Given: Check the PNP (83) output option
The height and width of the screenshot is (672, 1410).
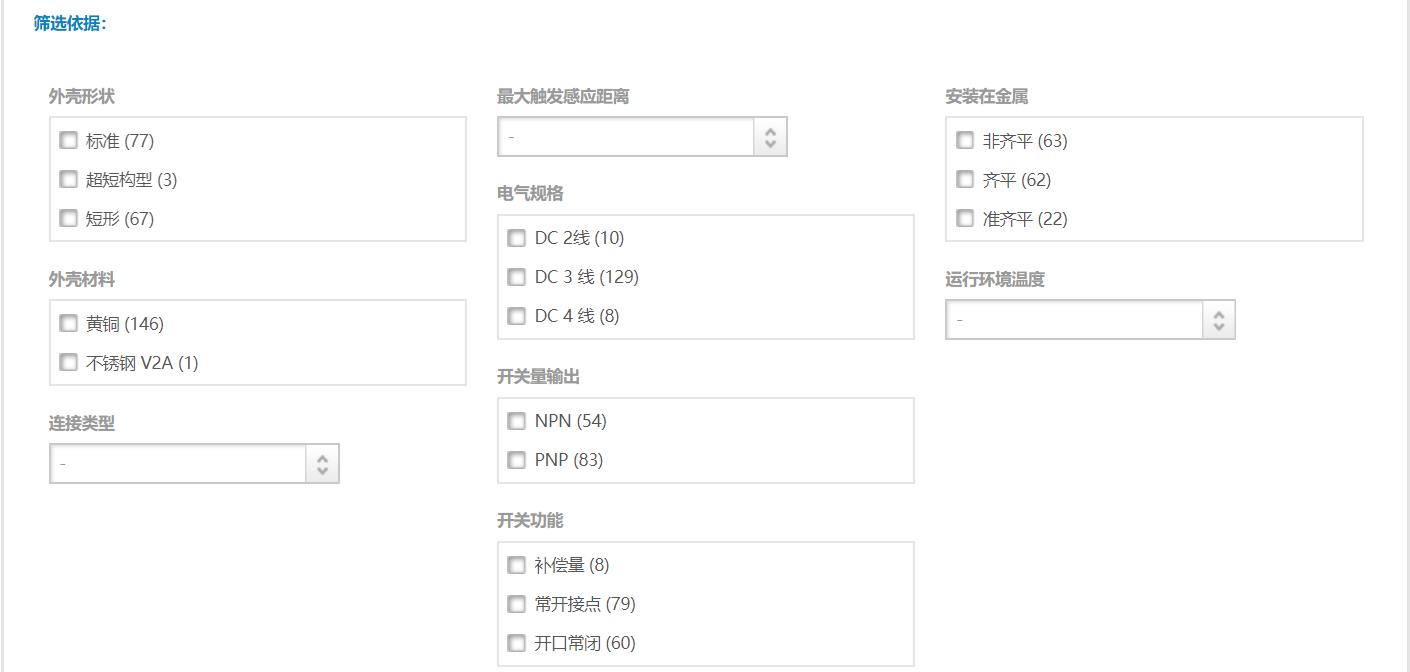Looking at the screenshot, I should click(516, 459).
